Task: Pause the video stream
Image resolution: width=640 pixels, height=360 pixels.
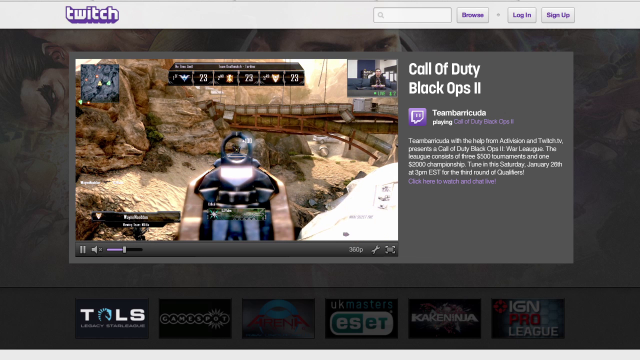Action: click(83, 249)
